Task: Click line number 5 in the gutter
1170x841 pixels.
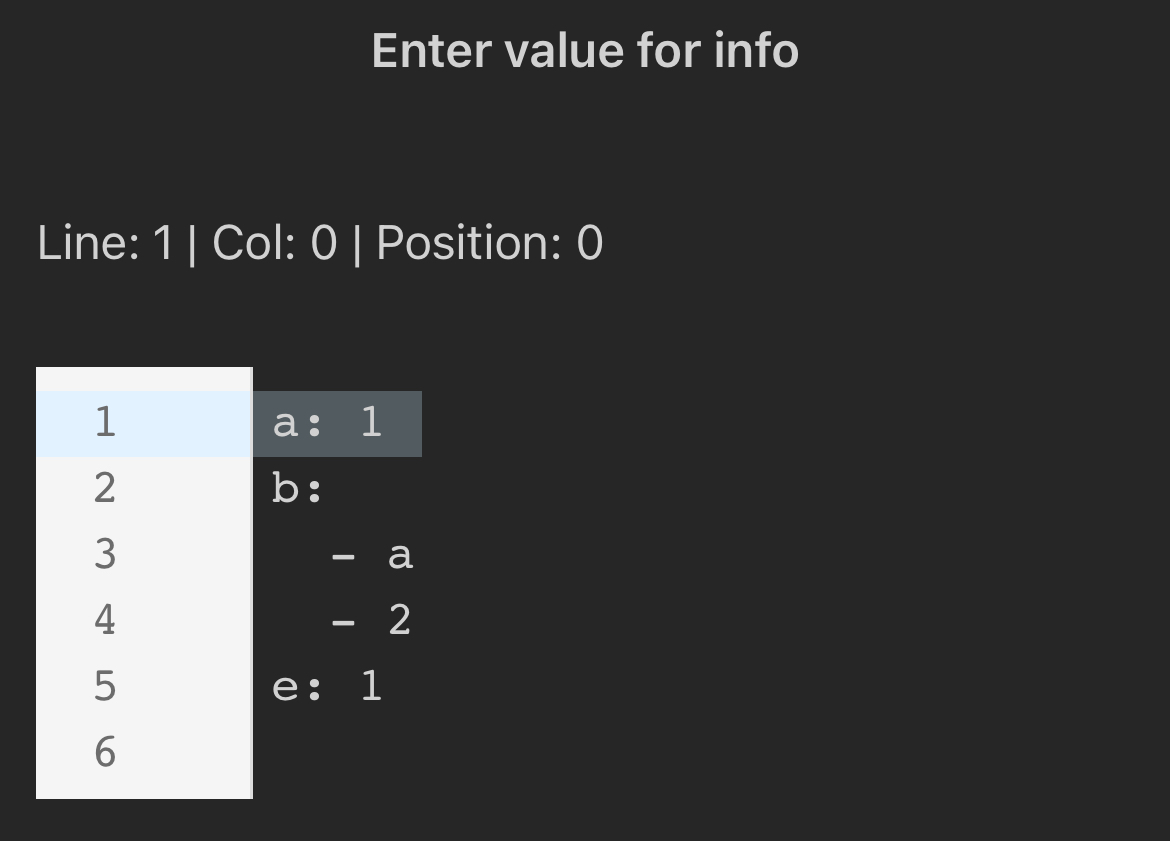Action: click(105, 687)
